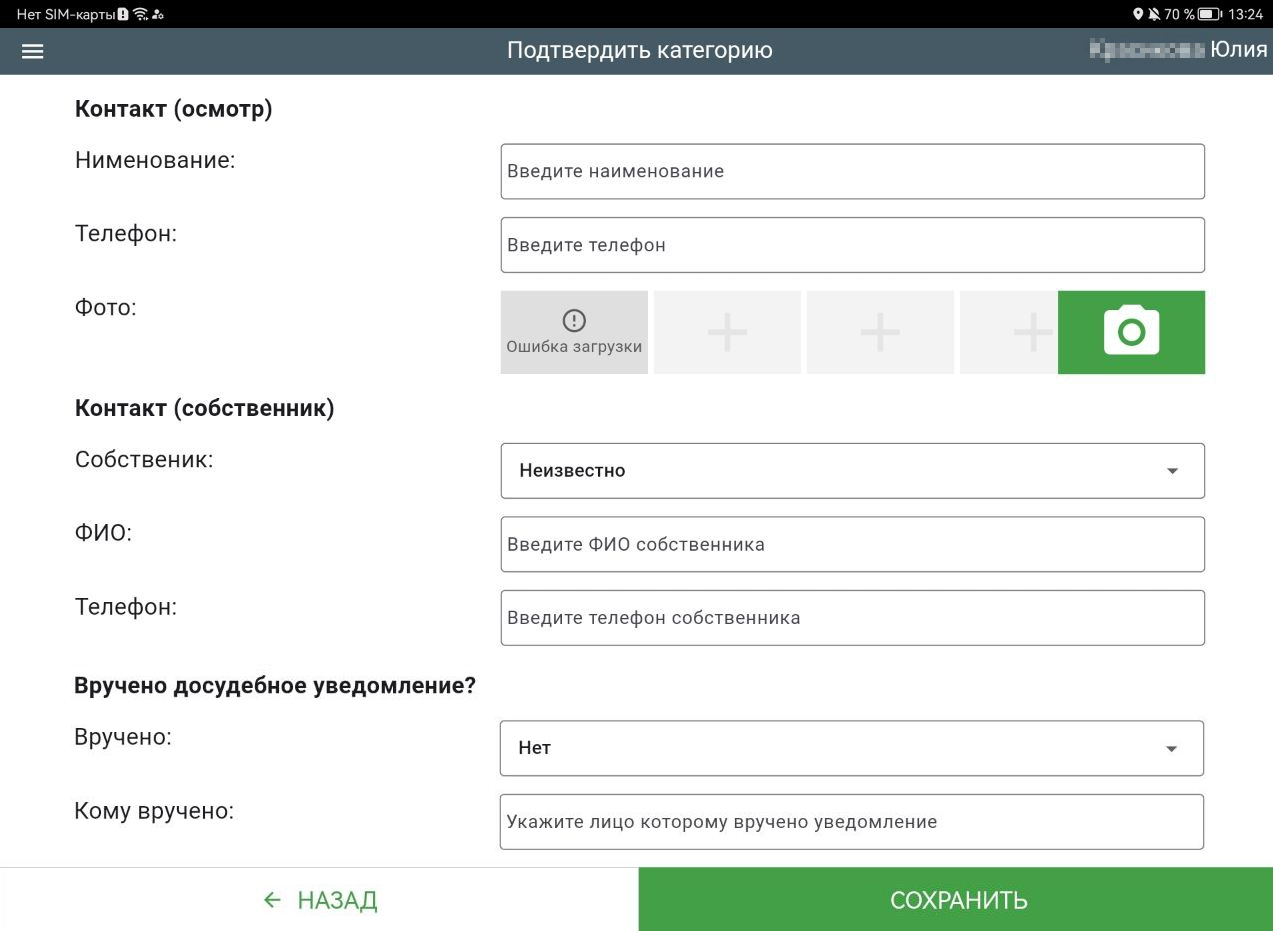Tap the 'Ошибка загрузки' photo thumbnail

[x=574, y=332]
